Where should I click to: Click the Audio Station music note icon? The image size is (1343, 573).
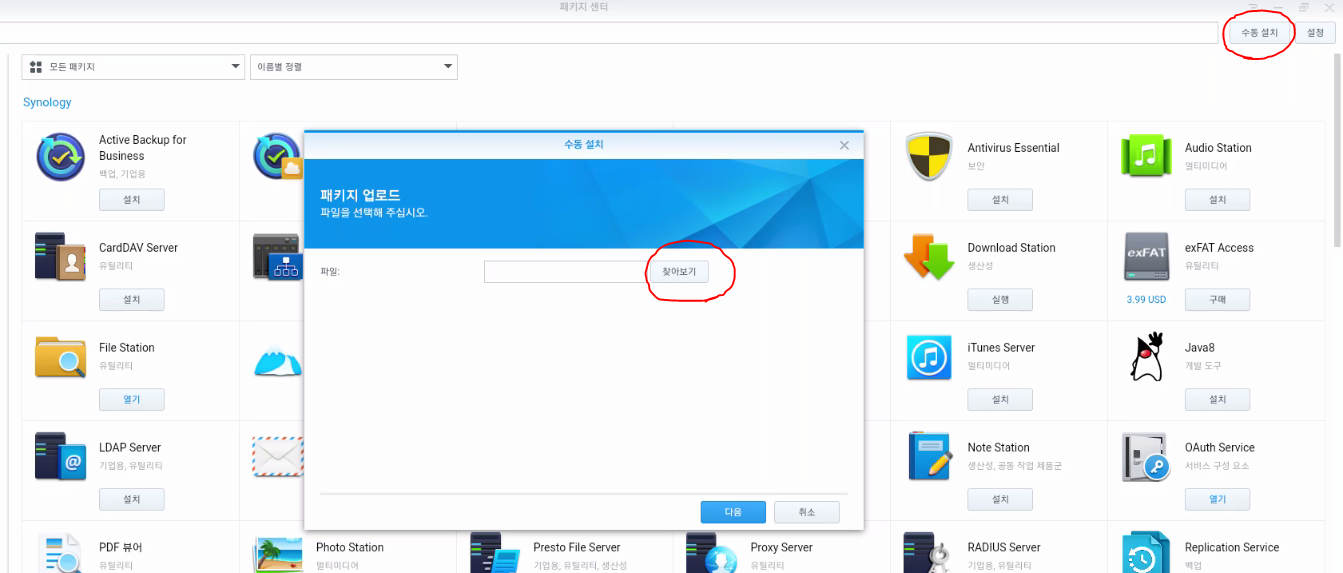coord(1146,156)
